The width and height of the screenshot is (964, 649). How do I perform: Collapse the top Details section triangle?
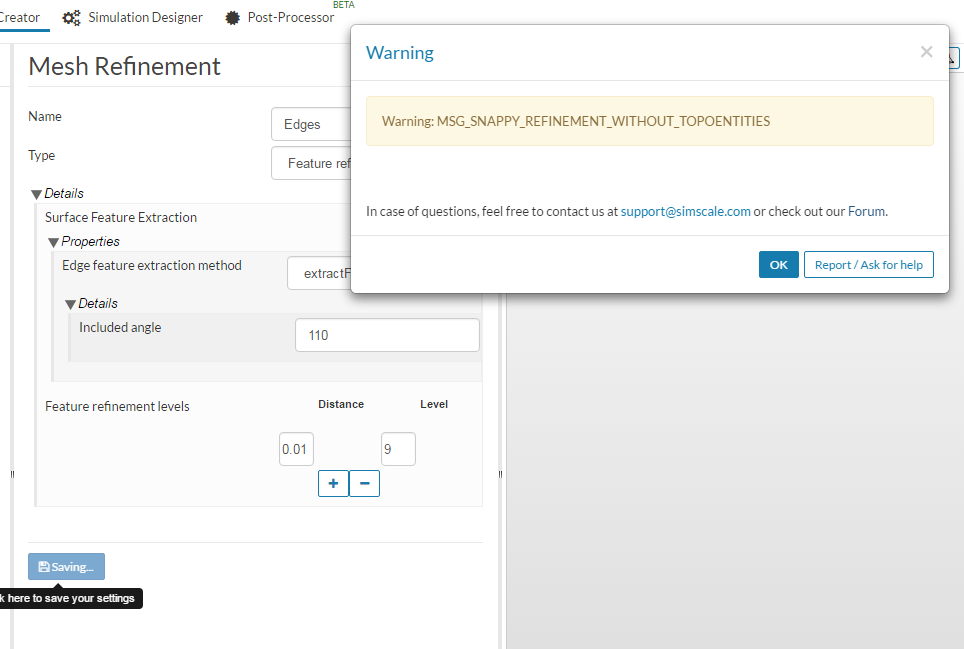pyautogui.click(x=36, y=194)
